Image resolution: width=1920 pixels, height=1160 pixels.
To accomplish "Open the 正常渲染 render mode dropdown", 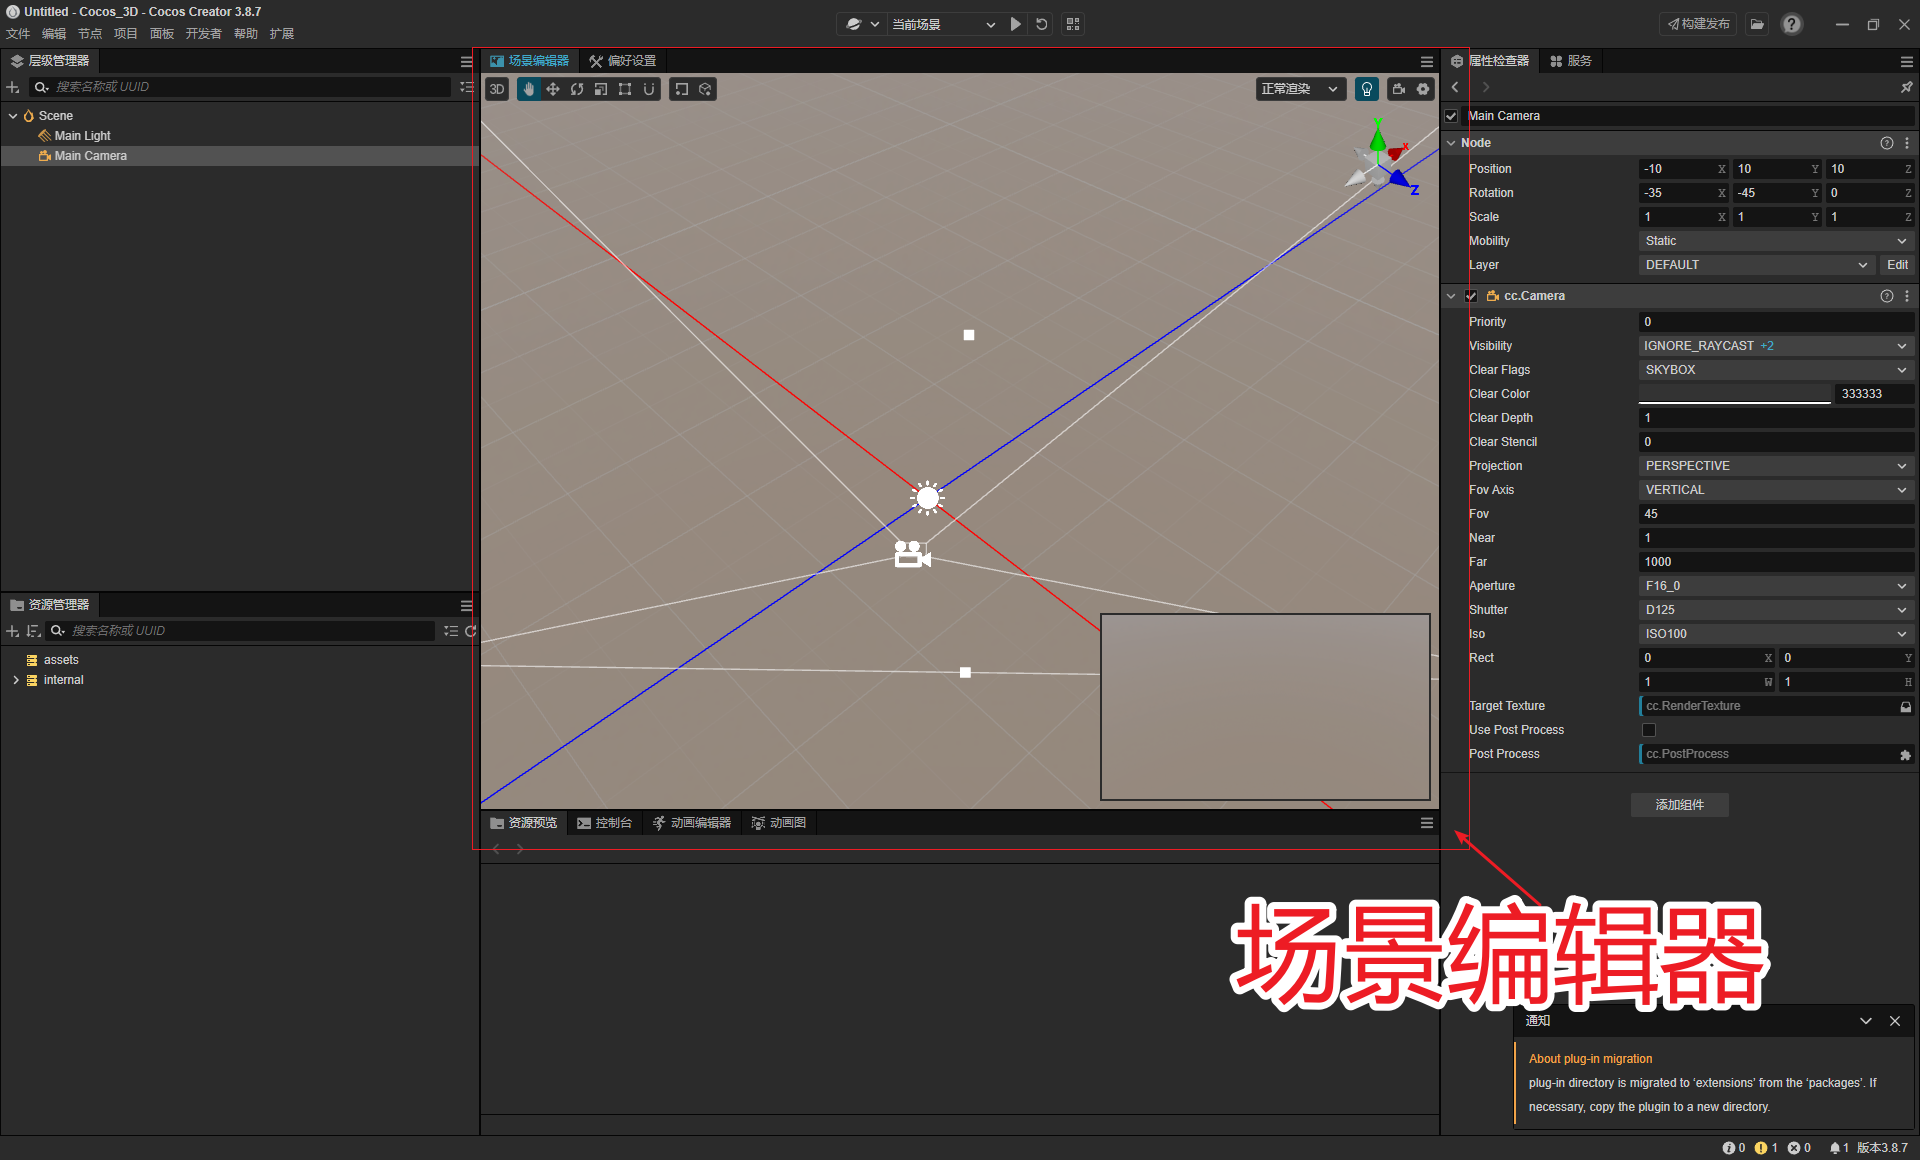I will tap(1300, 89).
